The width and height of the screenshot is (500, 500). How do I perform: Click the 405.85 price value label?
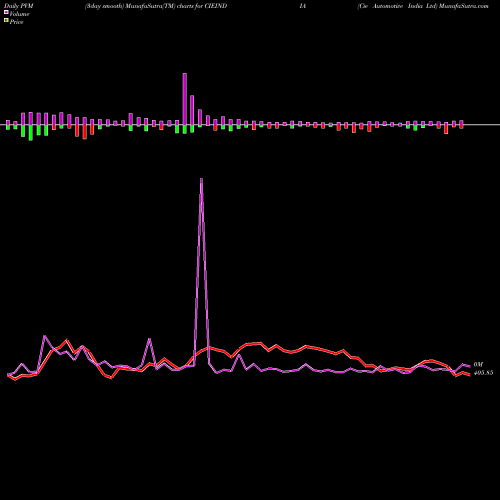coord(483,373)
